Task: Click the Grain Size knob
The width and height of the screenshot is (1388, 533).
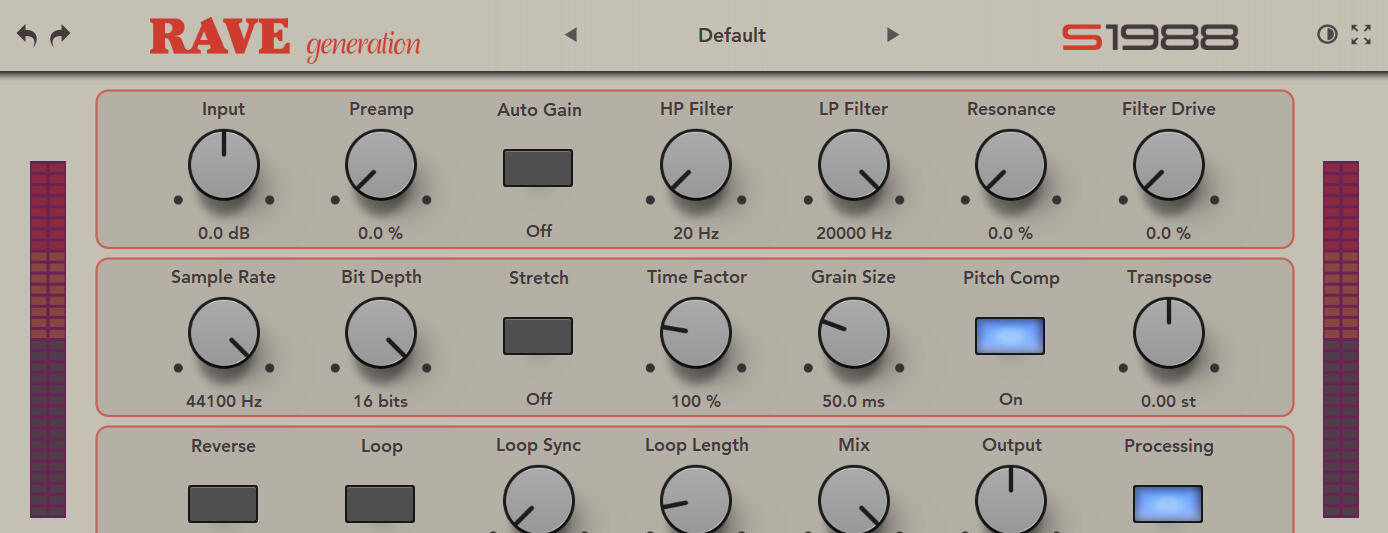Action: point(854,333)
